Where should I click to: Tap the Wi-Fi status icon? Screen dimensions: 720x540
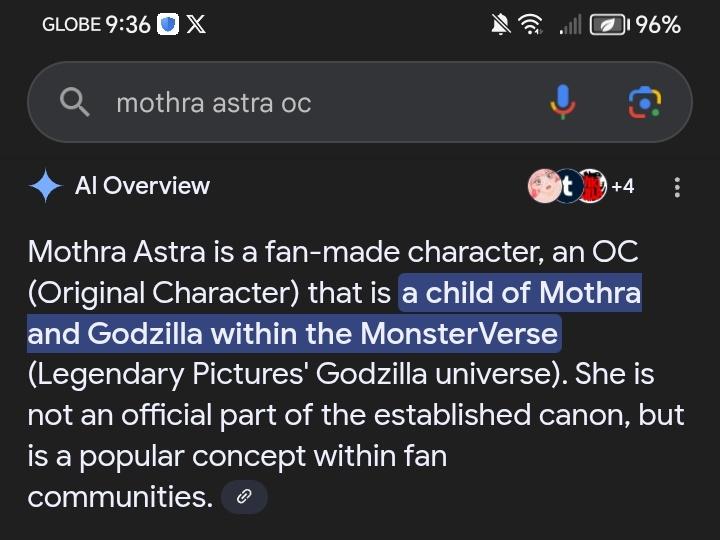pyautogui.click(x=531, y=25)
